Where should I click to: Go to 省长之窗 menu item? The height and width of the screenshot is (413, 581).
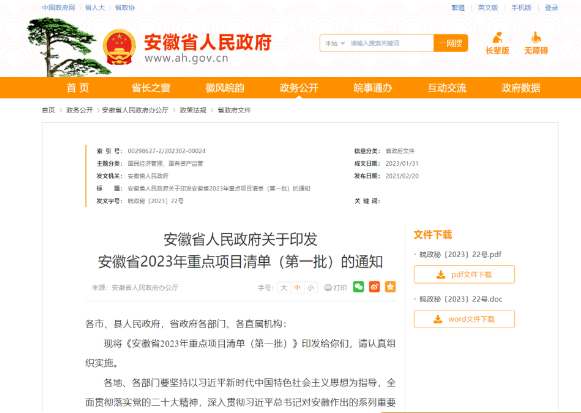[x=151, y=88]
